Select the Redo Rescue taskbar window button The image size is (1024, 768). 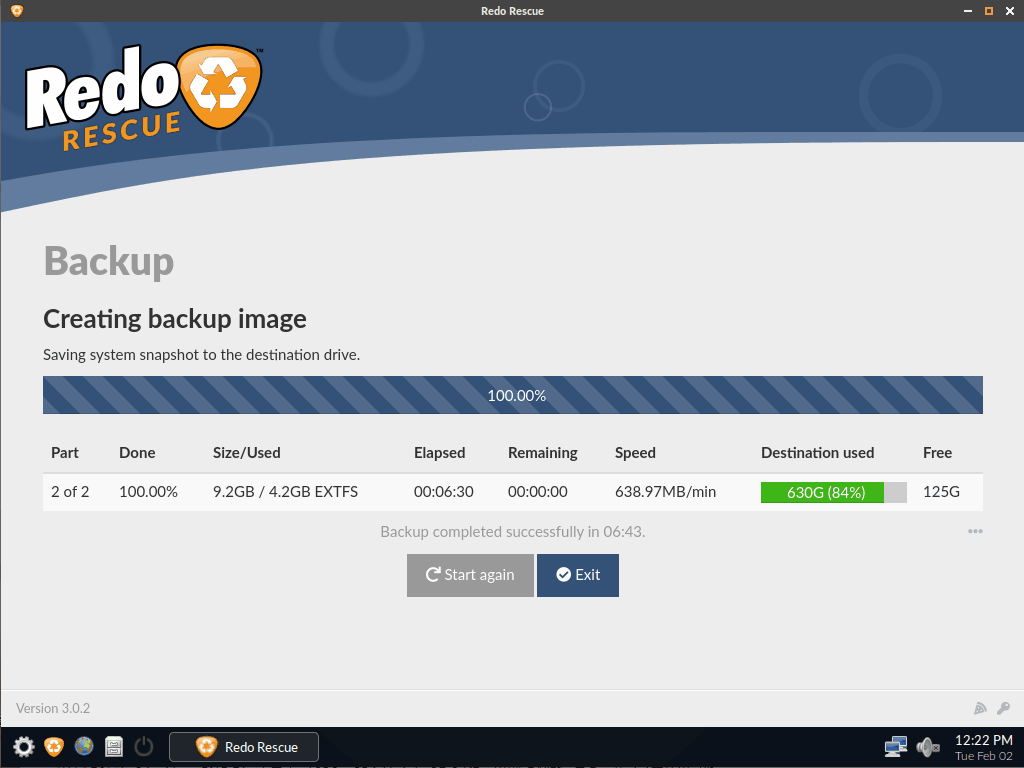(244, 746)
